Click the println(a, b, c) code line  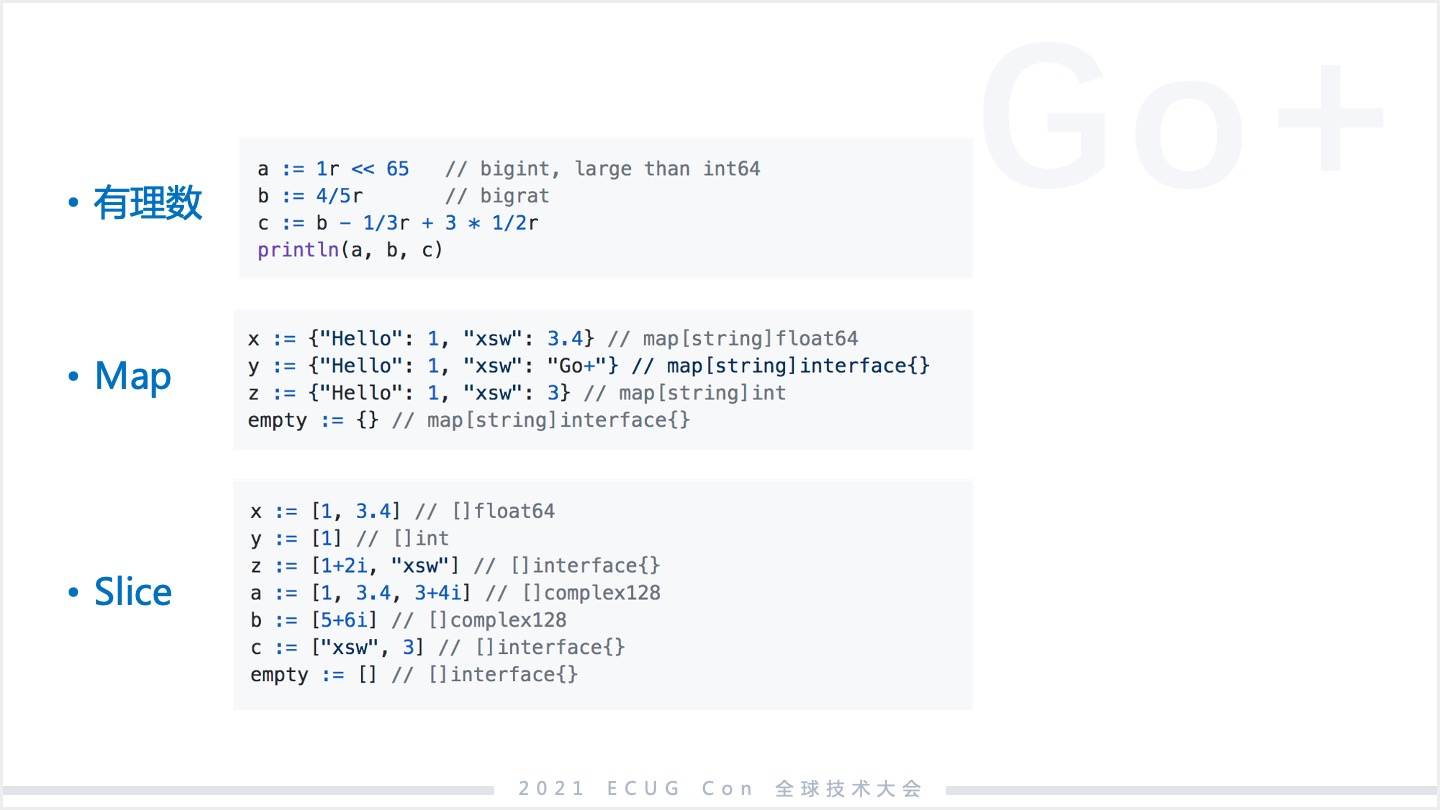click(350, 250)
